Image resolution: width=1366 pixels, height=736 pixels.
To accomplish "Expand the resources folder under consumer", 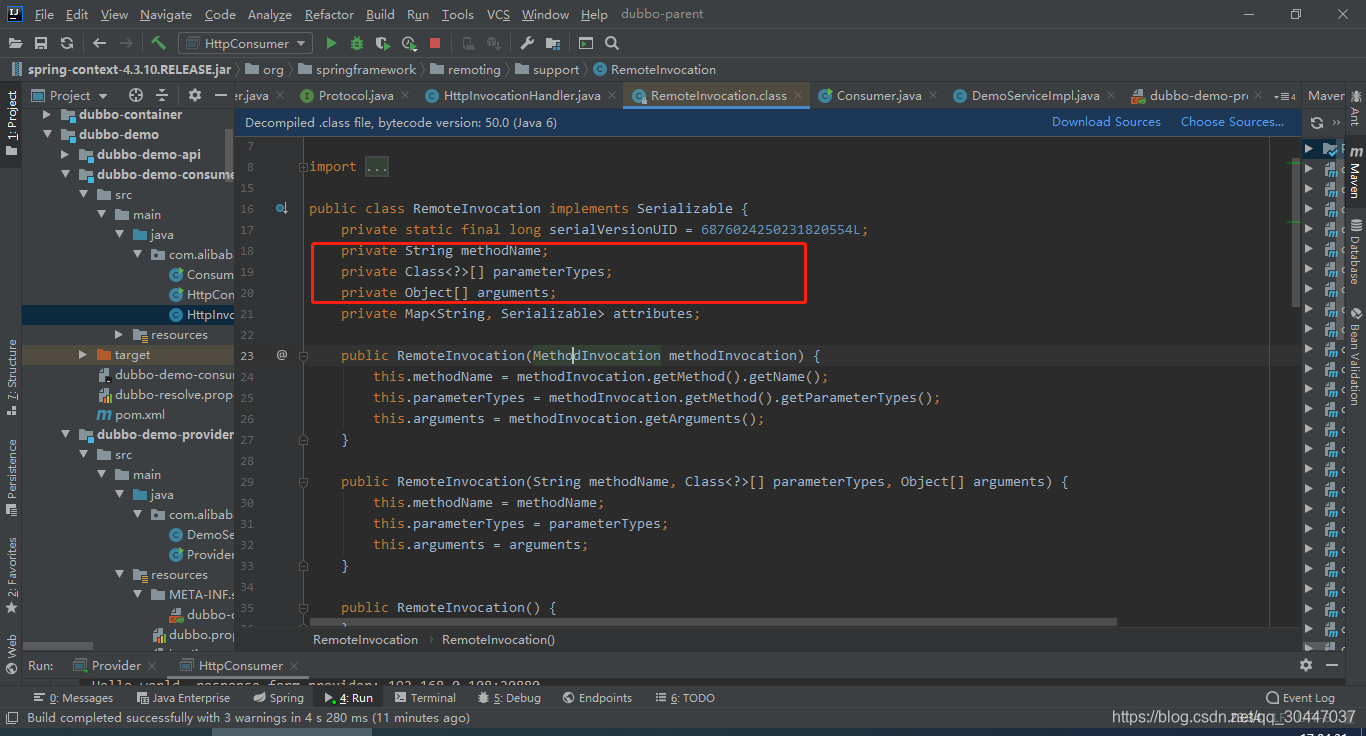I will pyautogui.click(x=120, y=334).
